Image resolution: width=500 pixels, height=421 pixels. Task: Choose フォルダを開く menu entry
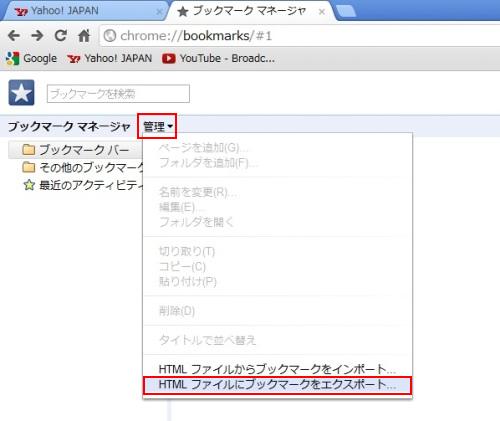(278, 222)
